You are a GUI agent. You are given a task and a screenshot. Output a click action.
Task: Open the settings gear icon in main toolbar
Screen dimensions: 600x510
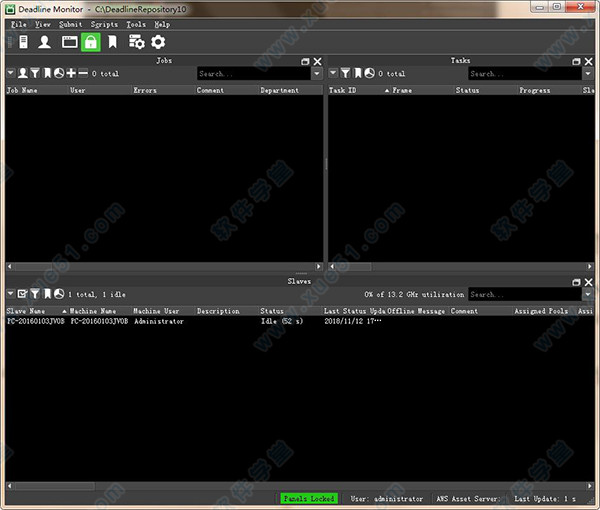pos(158,42)
